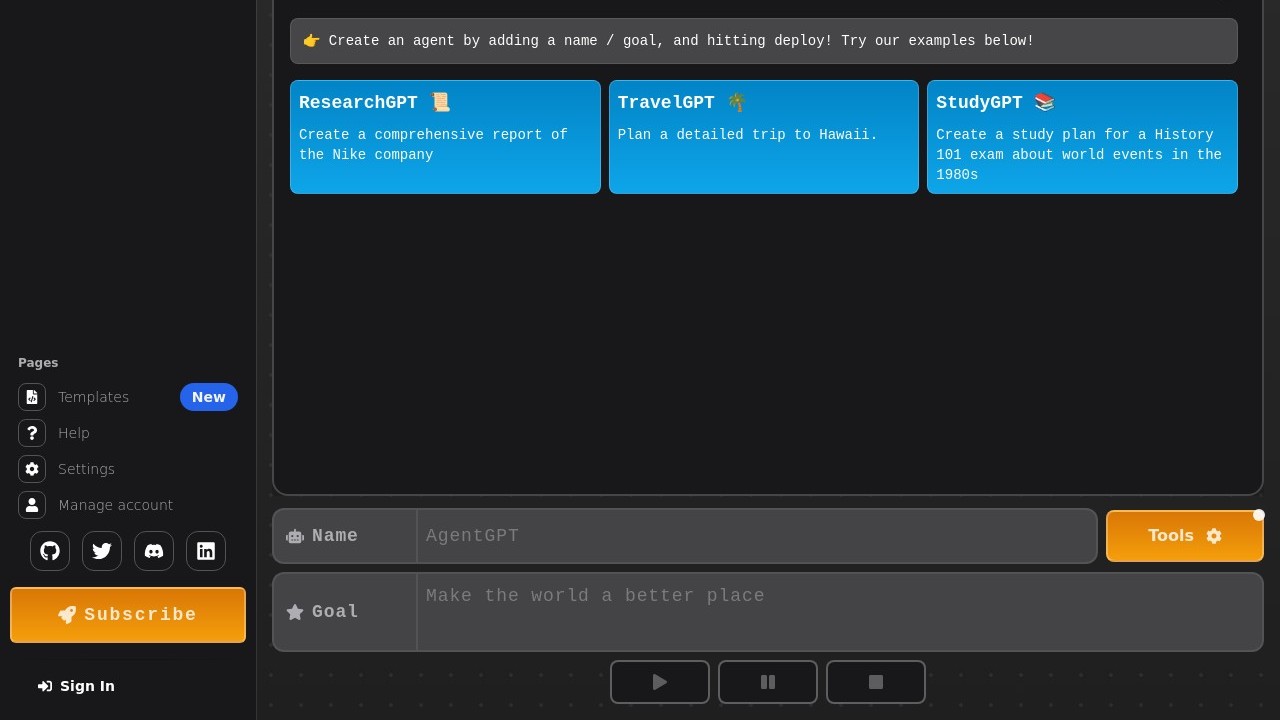Select the ResearchGPT example card
The image size is (1280, 720).
pos(445,137)
